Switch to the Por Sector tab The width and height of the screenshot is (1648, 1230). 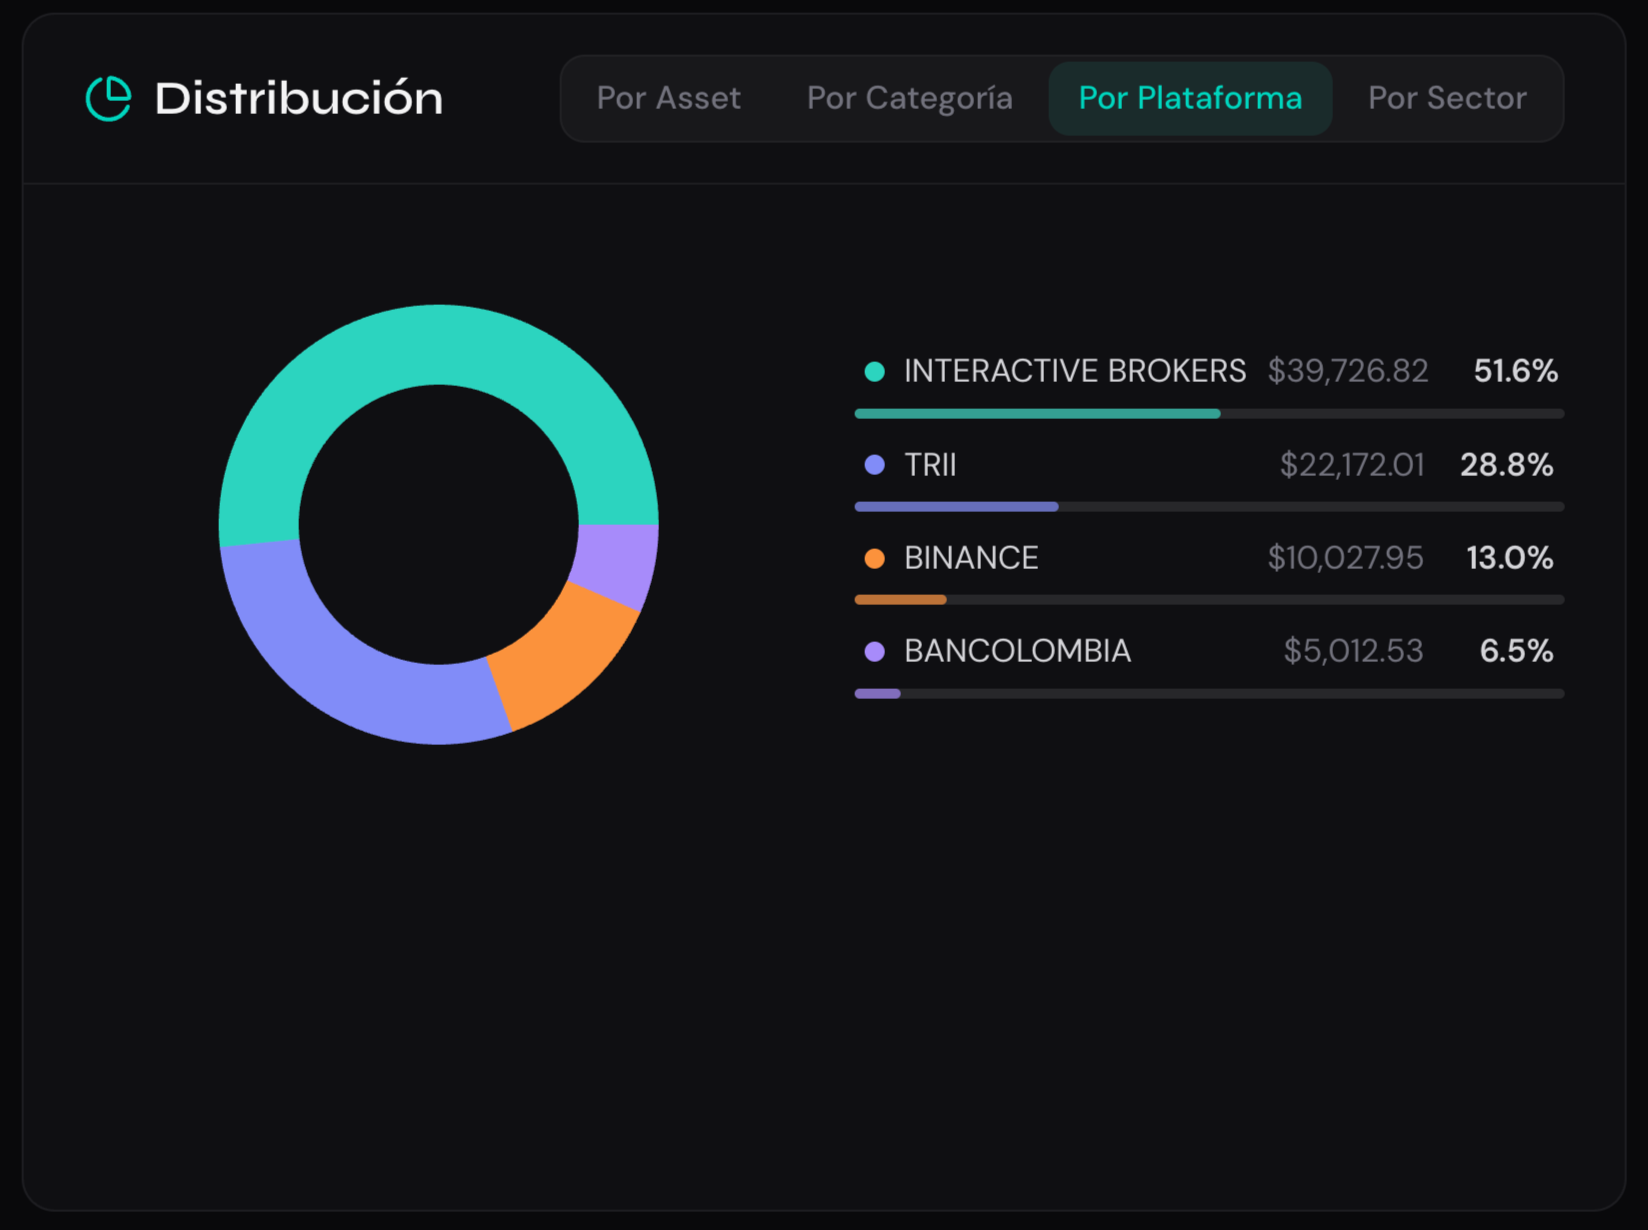tap(1446, 98)
